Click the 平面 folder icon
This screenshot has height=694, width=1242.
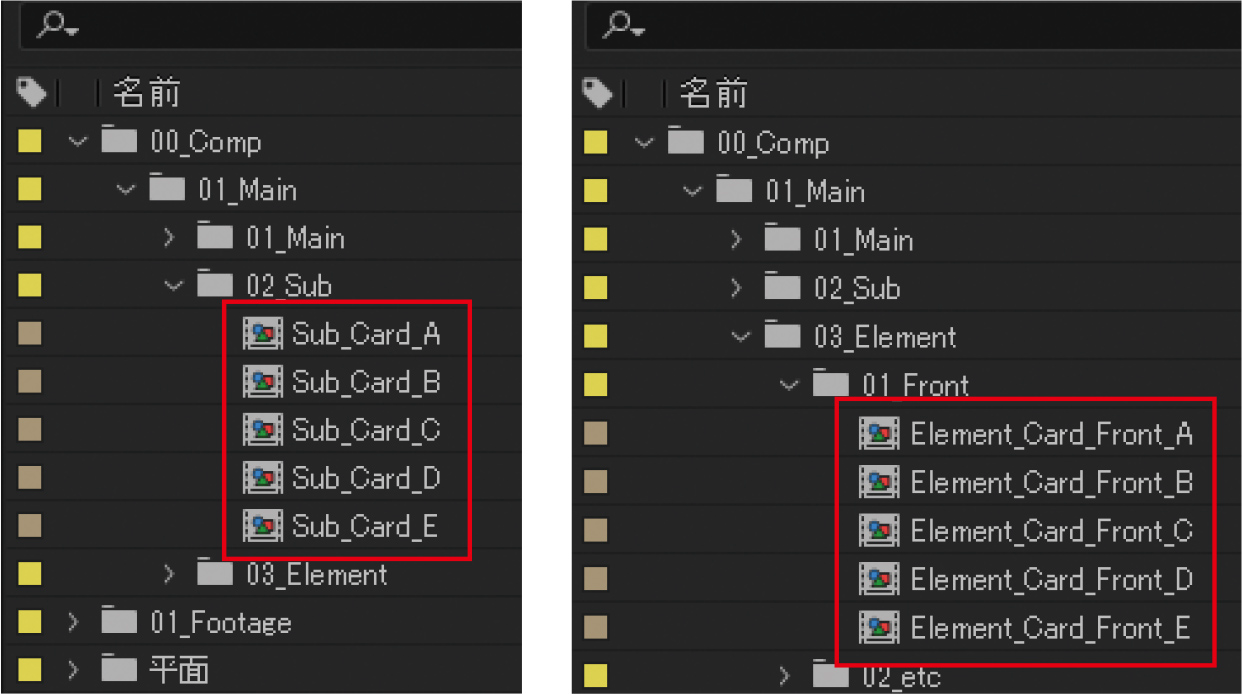point(120,669)
